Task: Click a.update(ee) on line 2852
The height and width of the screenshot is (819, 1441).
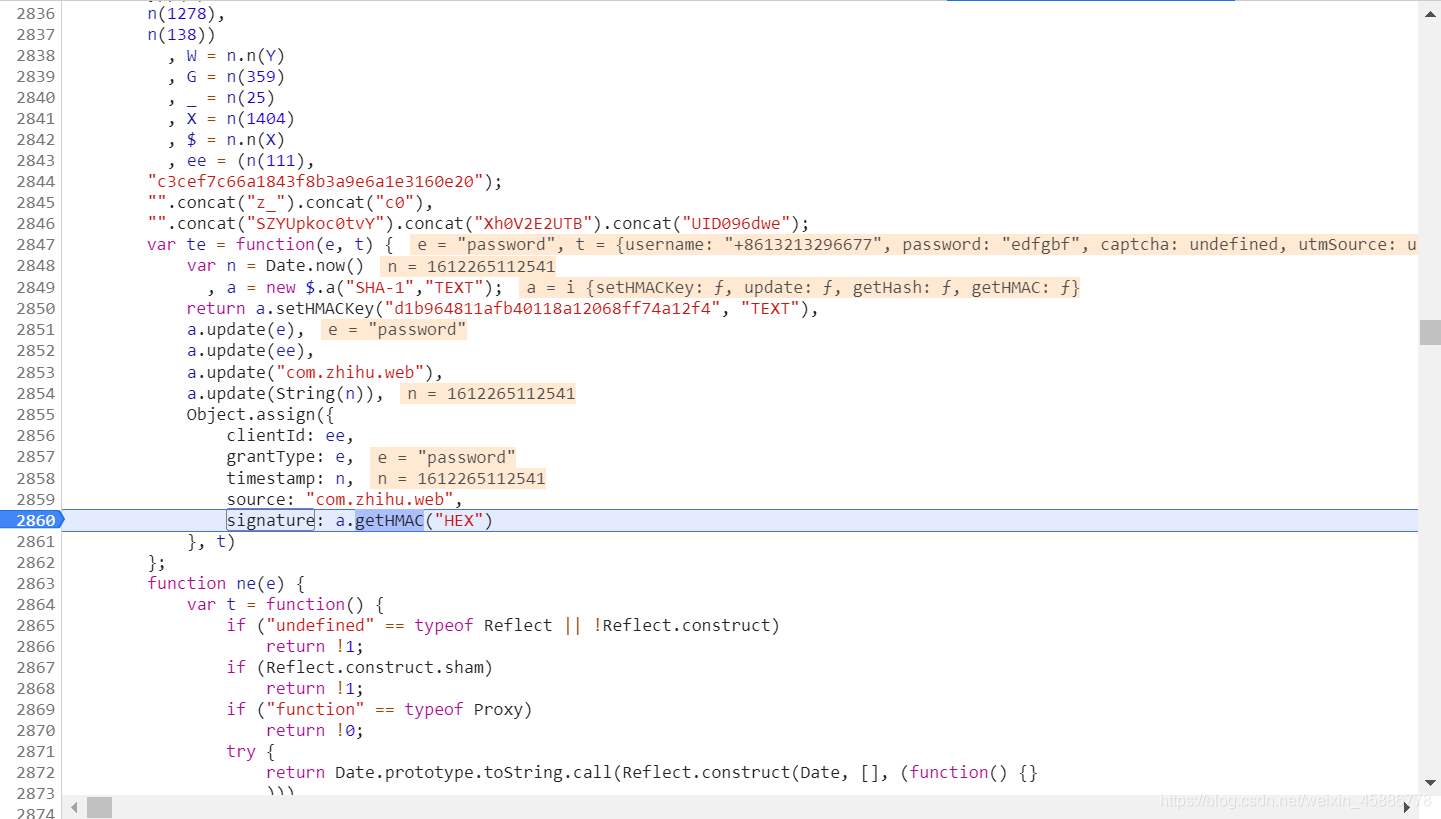Action: pyautogui.click(x=246, y=351)
